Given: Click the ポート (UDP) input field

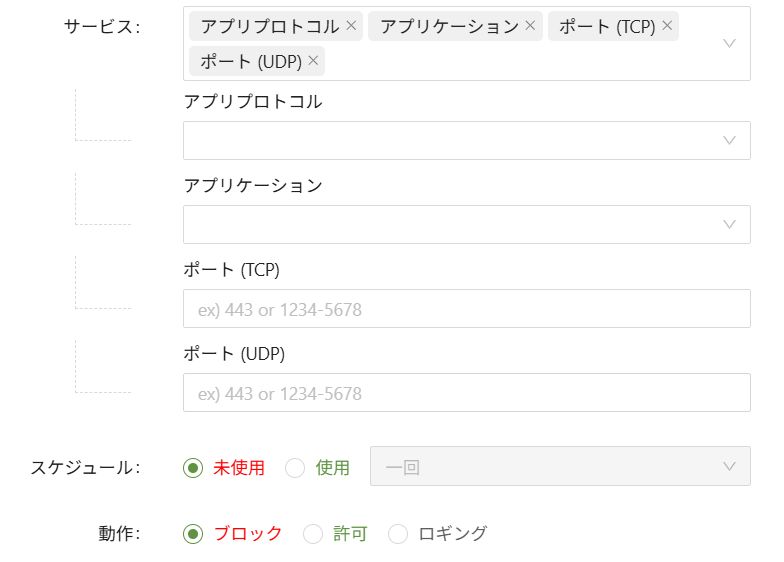Looking at the screenshot, I should pyautogui.click(x=466, y=393).
